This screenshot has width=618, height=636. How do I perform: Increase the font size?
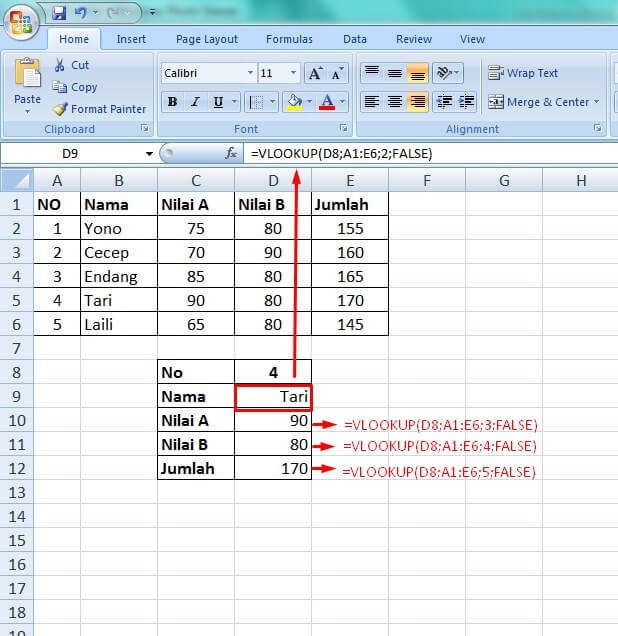(315, 73)
